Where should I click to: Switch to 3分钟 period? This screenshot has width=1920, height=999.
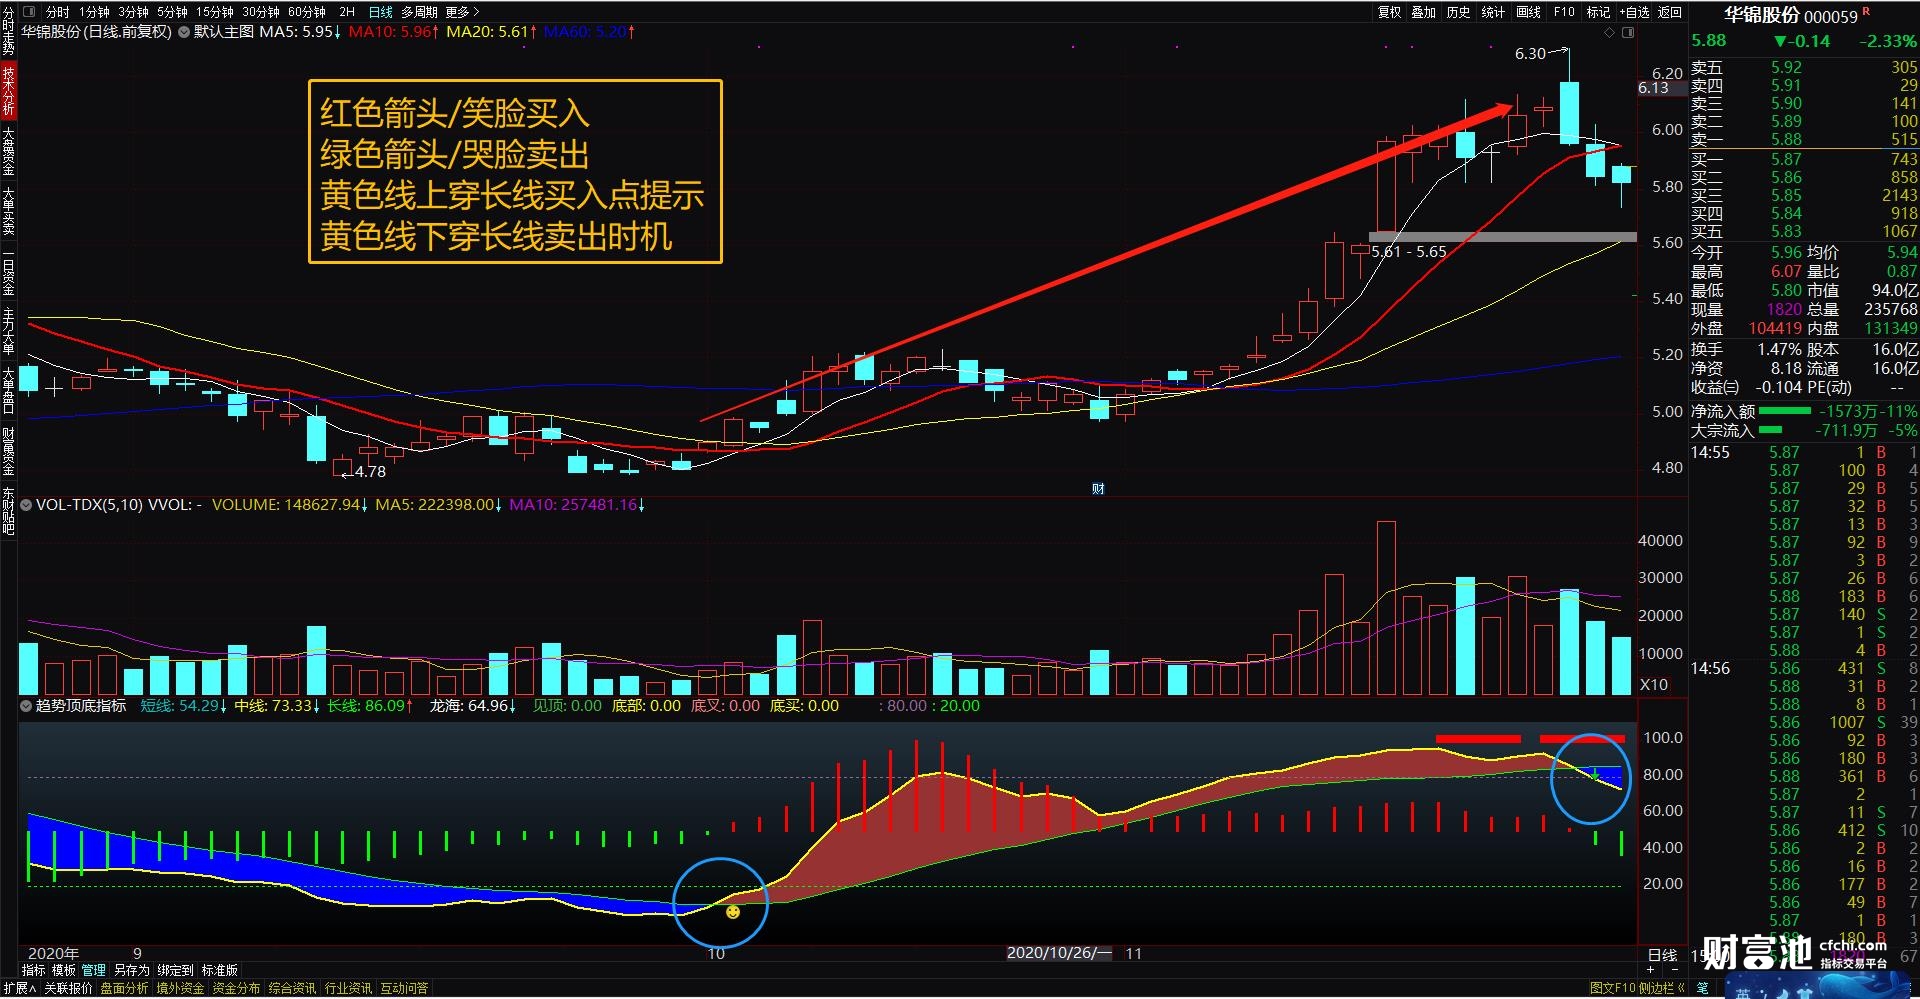[x=133, y=12]
